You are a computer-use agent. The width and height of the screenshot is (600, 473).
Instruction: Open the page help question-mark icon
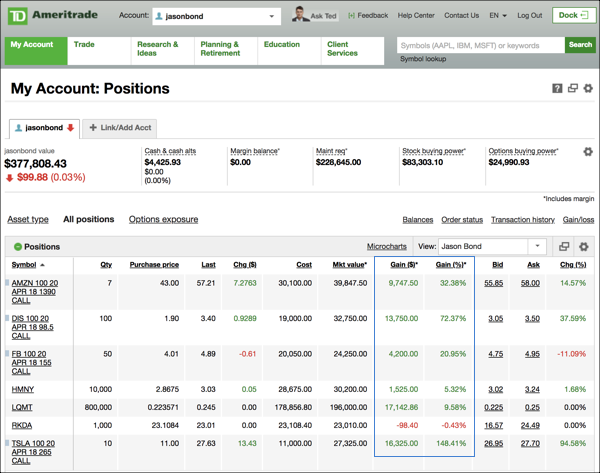558,89
